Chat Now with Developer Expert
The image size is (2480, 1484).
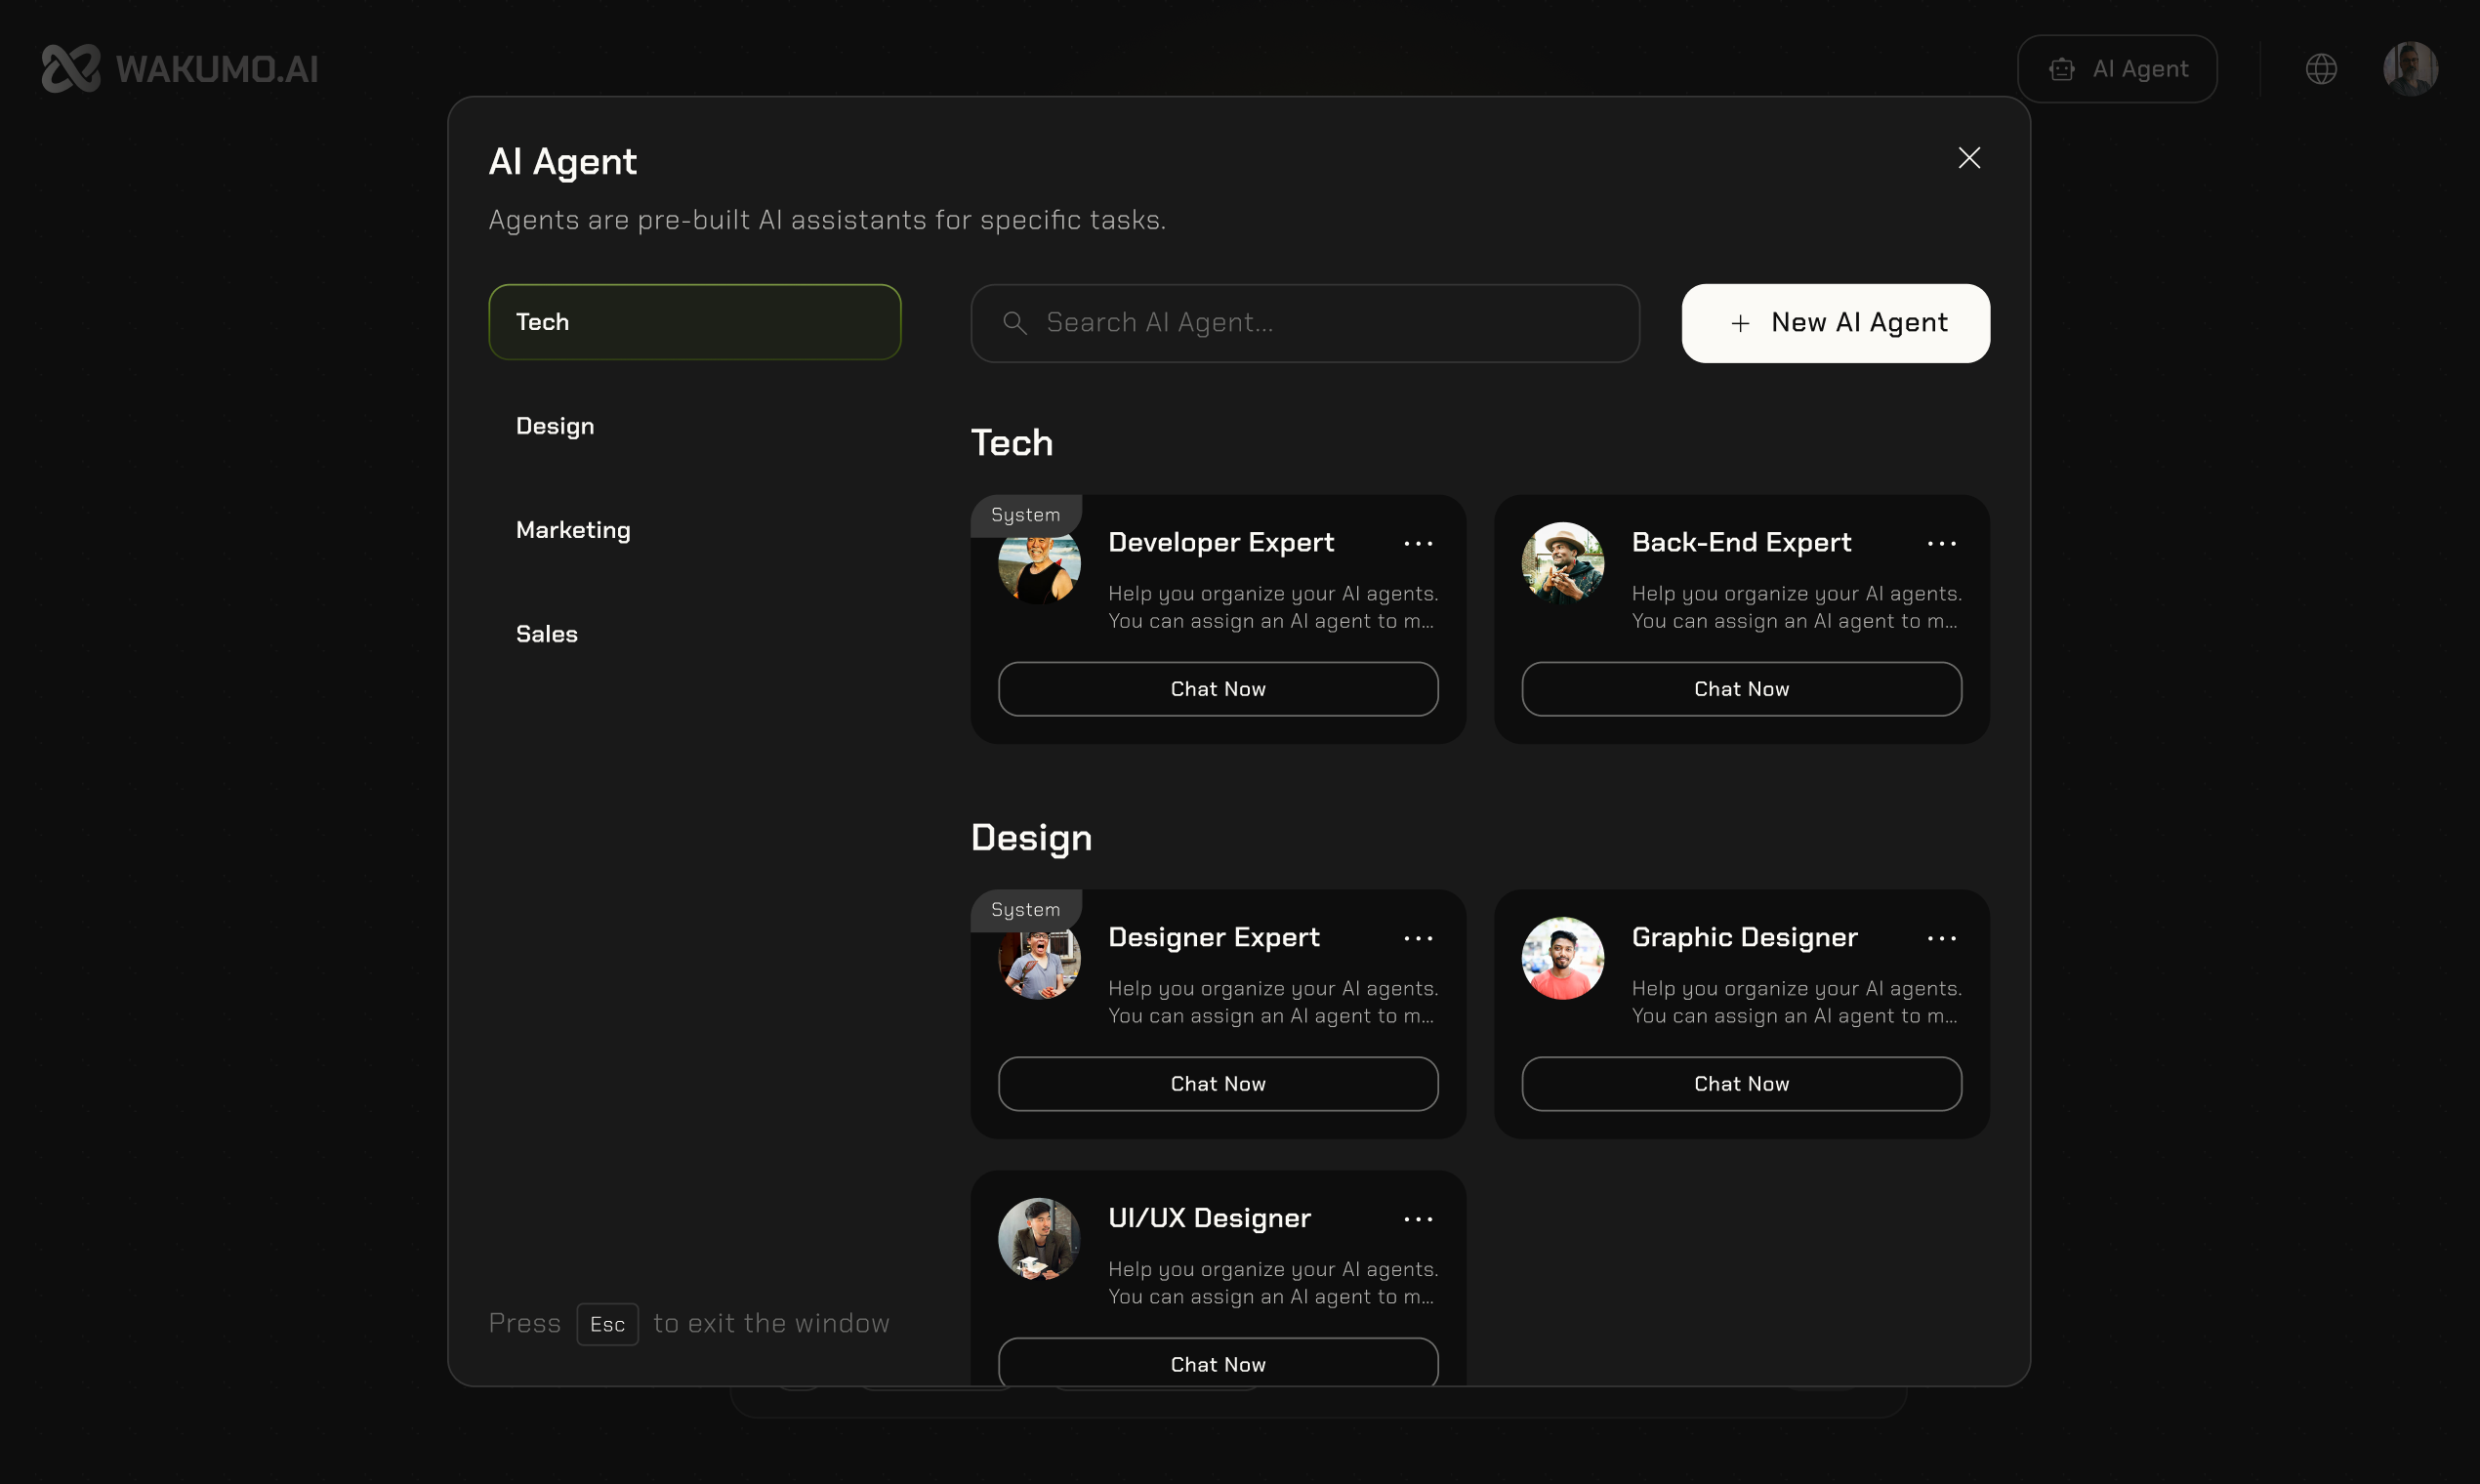point(1217,689)
